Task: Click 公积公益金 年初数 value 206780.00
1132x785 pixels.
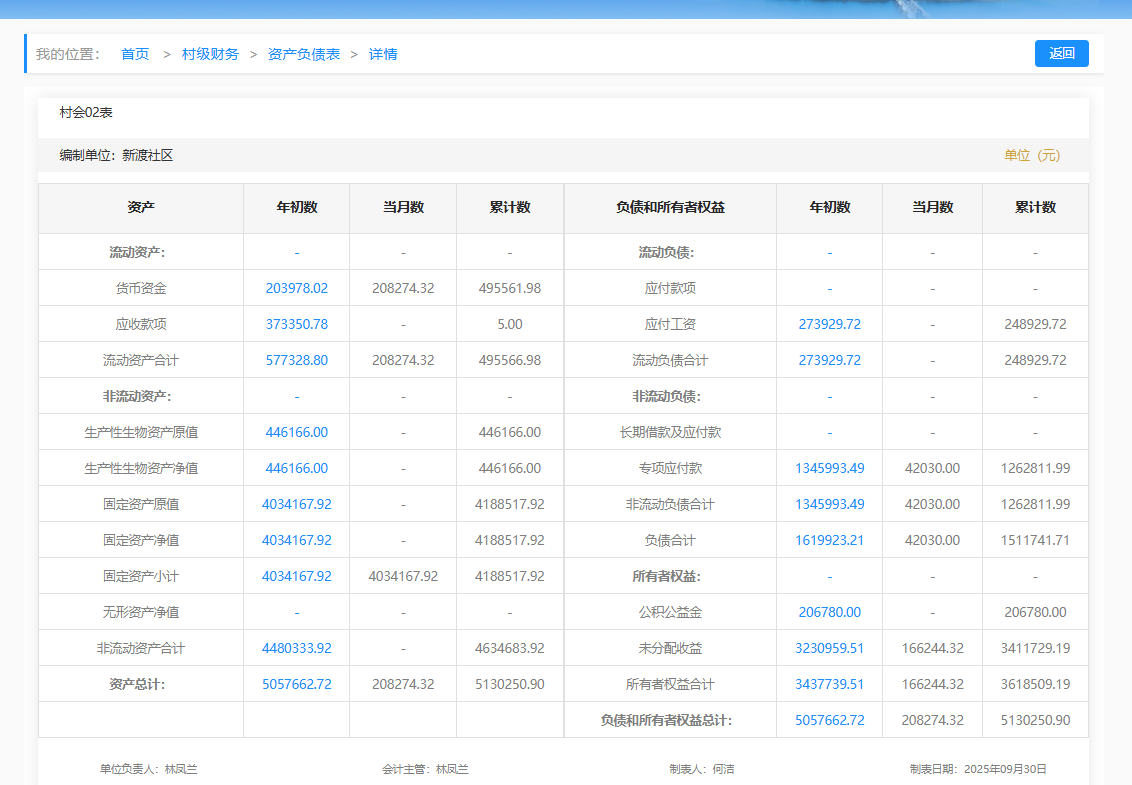Action: (x=829, y=612)
